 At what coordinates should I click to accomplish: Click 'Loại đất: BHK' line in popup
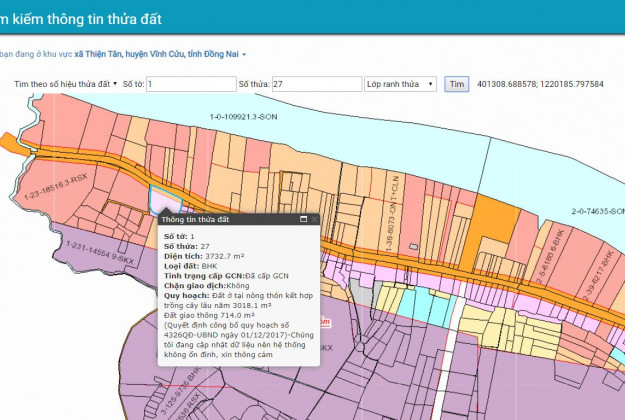tap(191, 266)
